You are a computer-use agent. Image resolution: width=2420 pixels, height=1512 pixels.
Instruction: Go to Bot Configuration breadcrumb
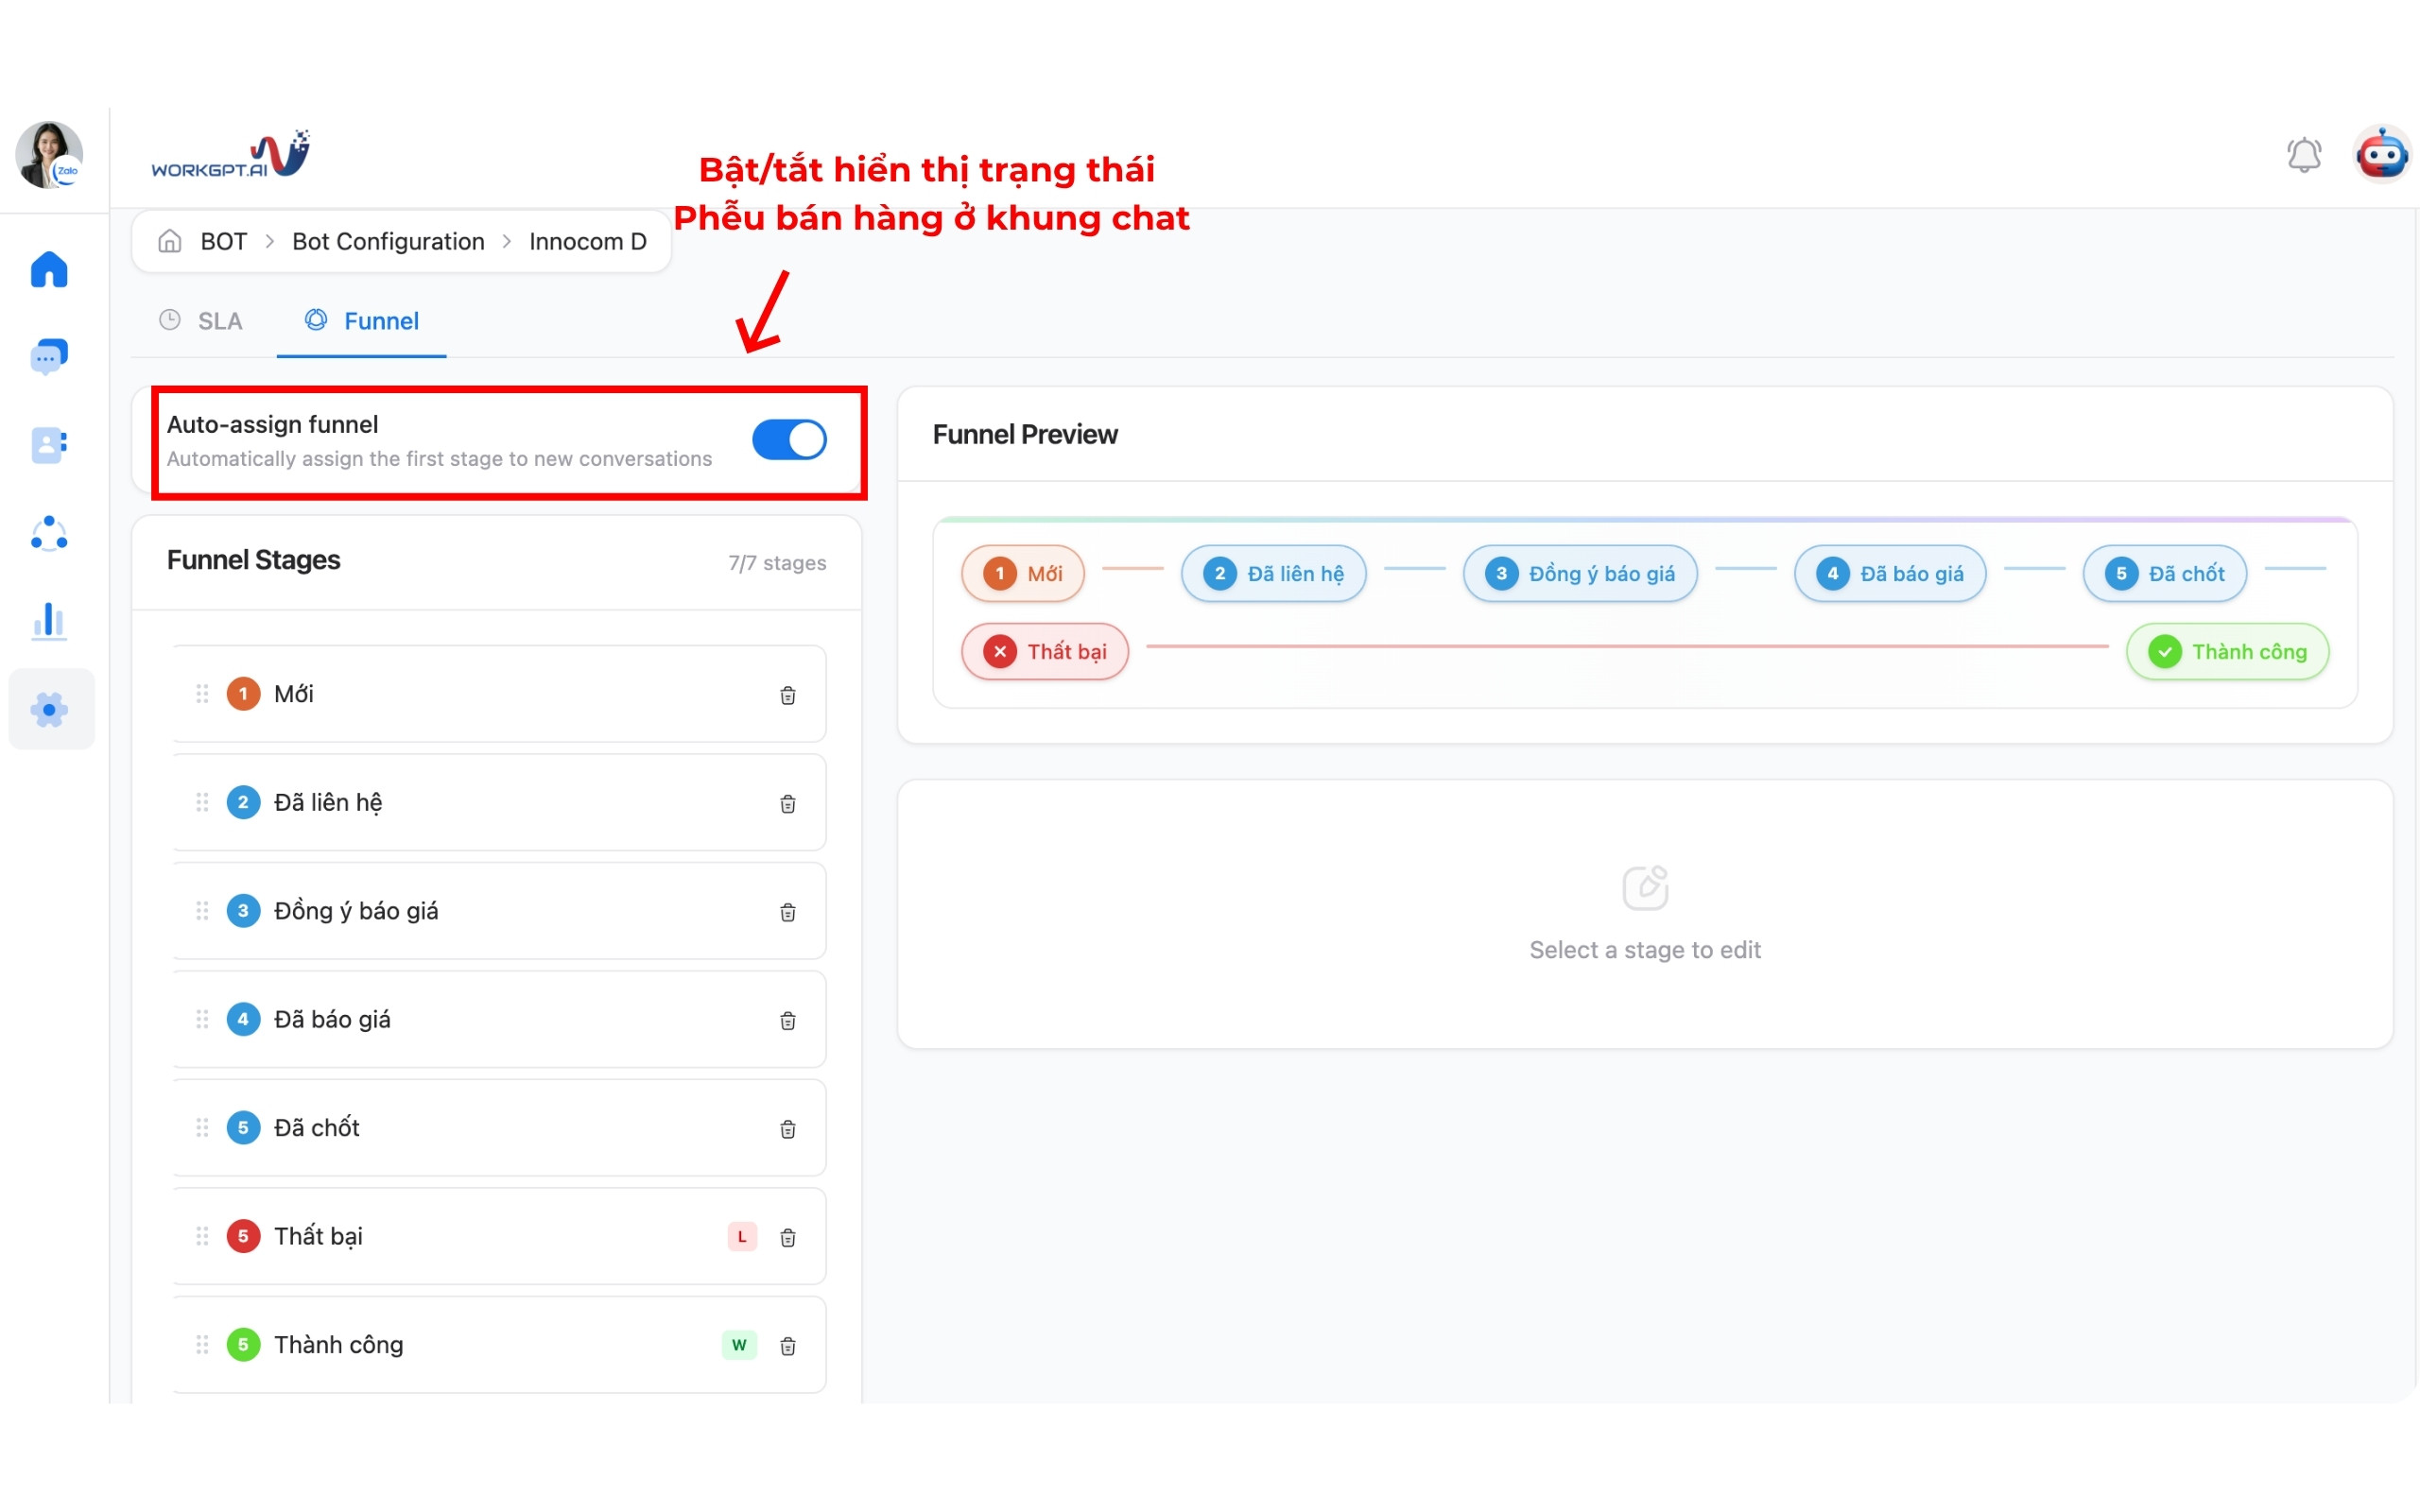[x=388, y=242]
